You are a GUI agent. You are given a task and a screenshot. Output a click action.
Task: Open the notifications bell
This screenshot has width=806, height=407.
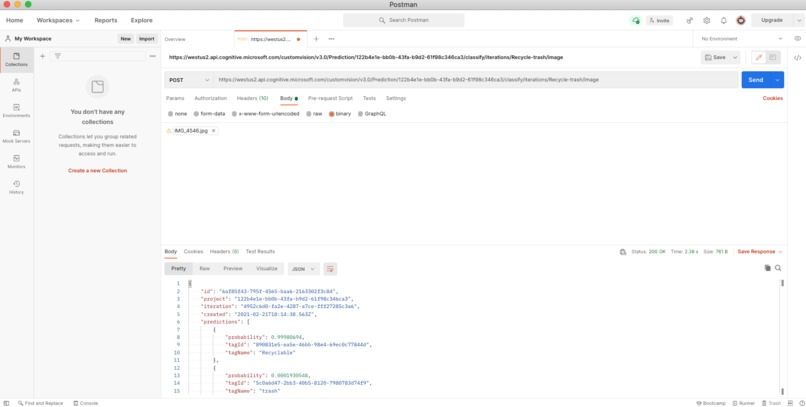tap(724, 21)
